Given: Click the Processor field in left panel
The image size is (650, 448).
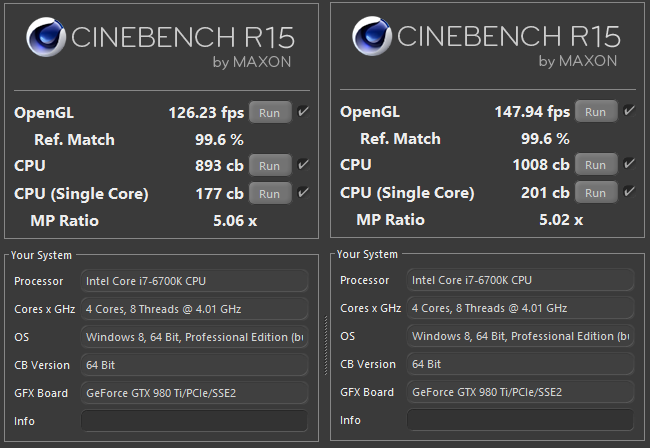Looking at the screenshot, I should [x=194, y=281].
